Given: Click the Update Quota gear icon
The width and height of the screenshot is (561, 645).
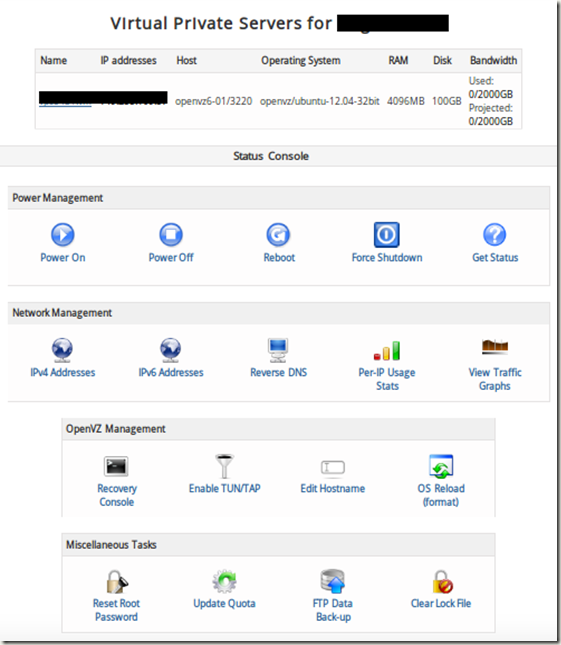Looking at the screenshot, I should pyautogui.click(x=224, y=581).
